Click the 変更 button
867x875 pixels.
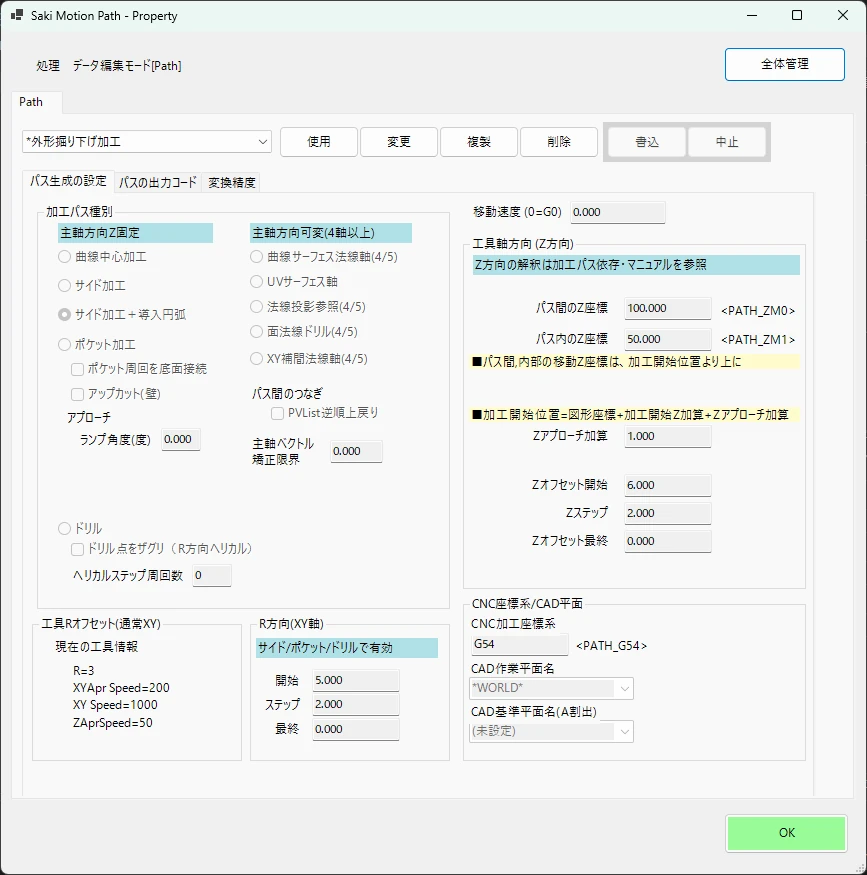pyautogui.click(x=399, y=142)
